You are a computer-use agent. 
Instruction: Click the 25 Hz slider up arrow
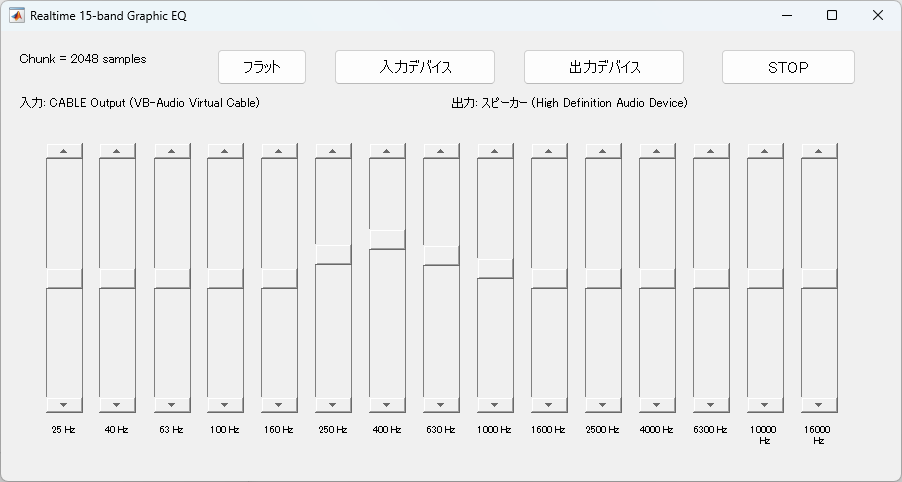click(x=64, y=151)
